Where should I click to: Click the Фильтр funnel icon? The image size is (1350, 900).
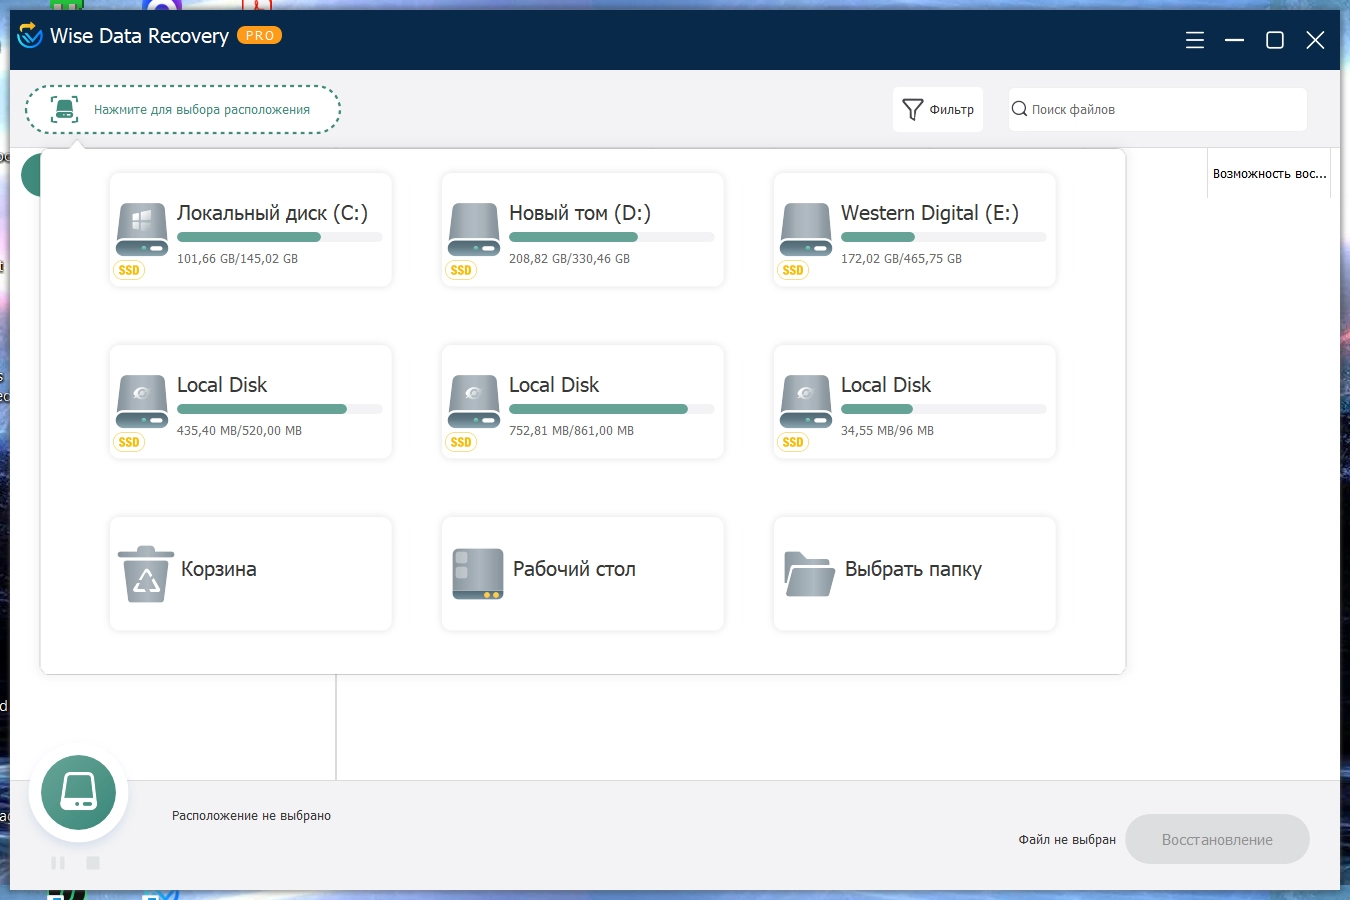pos(912,109)
